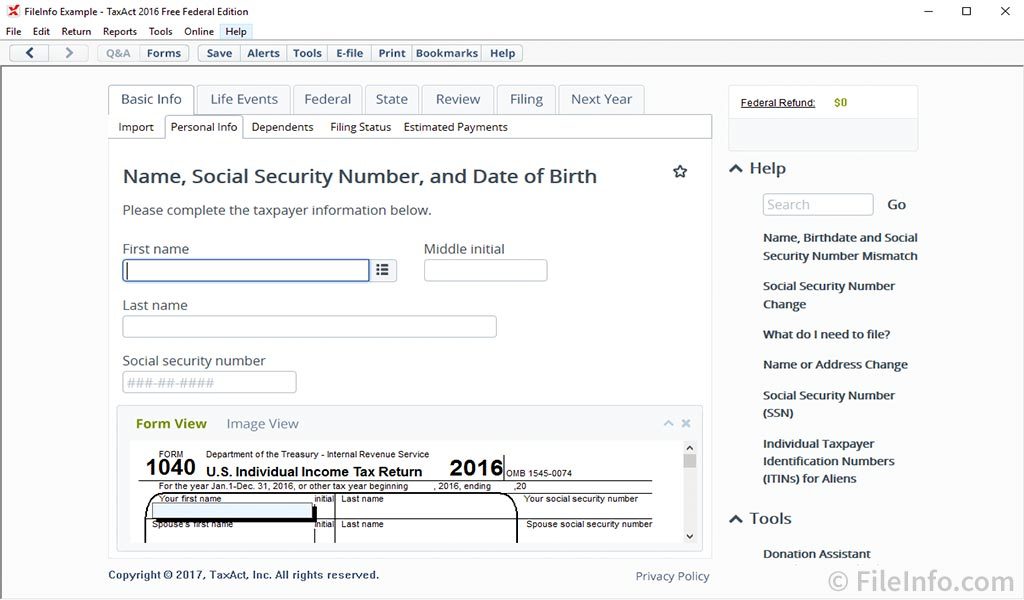Click the form preview scrollbar up arrow
The image size is (1024, 600).
[690, 448]
